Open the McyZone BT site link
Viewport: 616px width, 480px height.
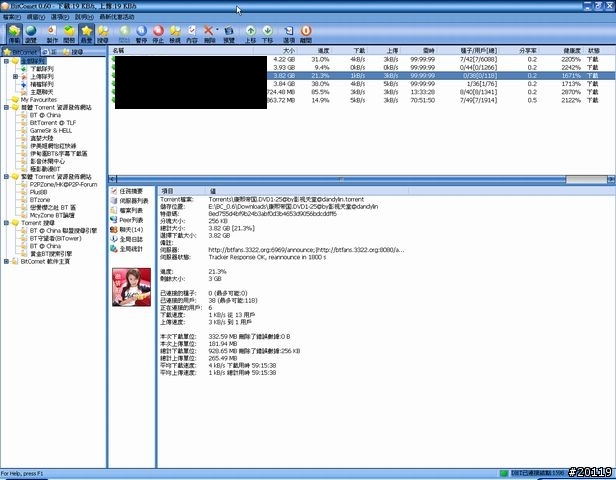[x=52, y=215]
